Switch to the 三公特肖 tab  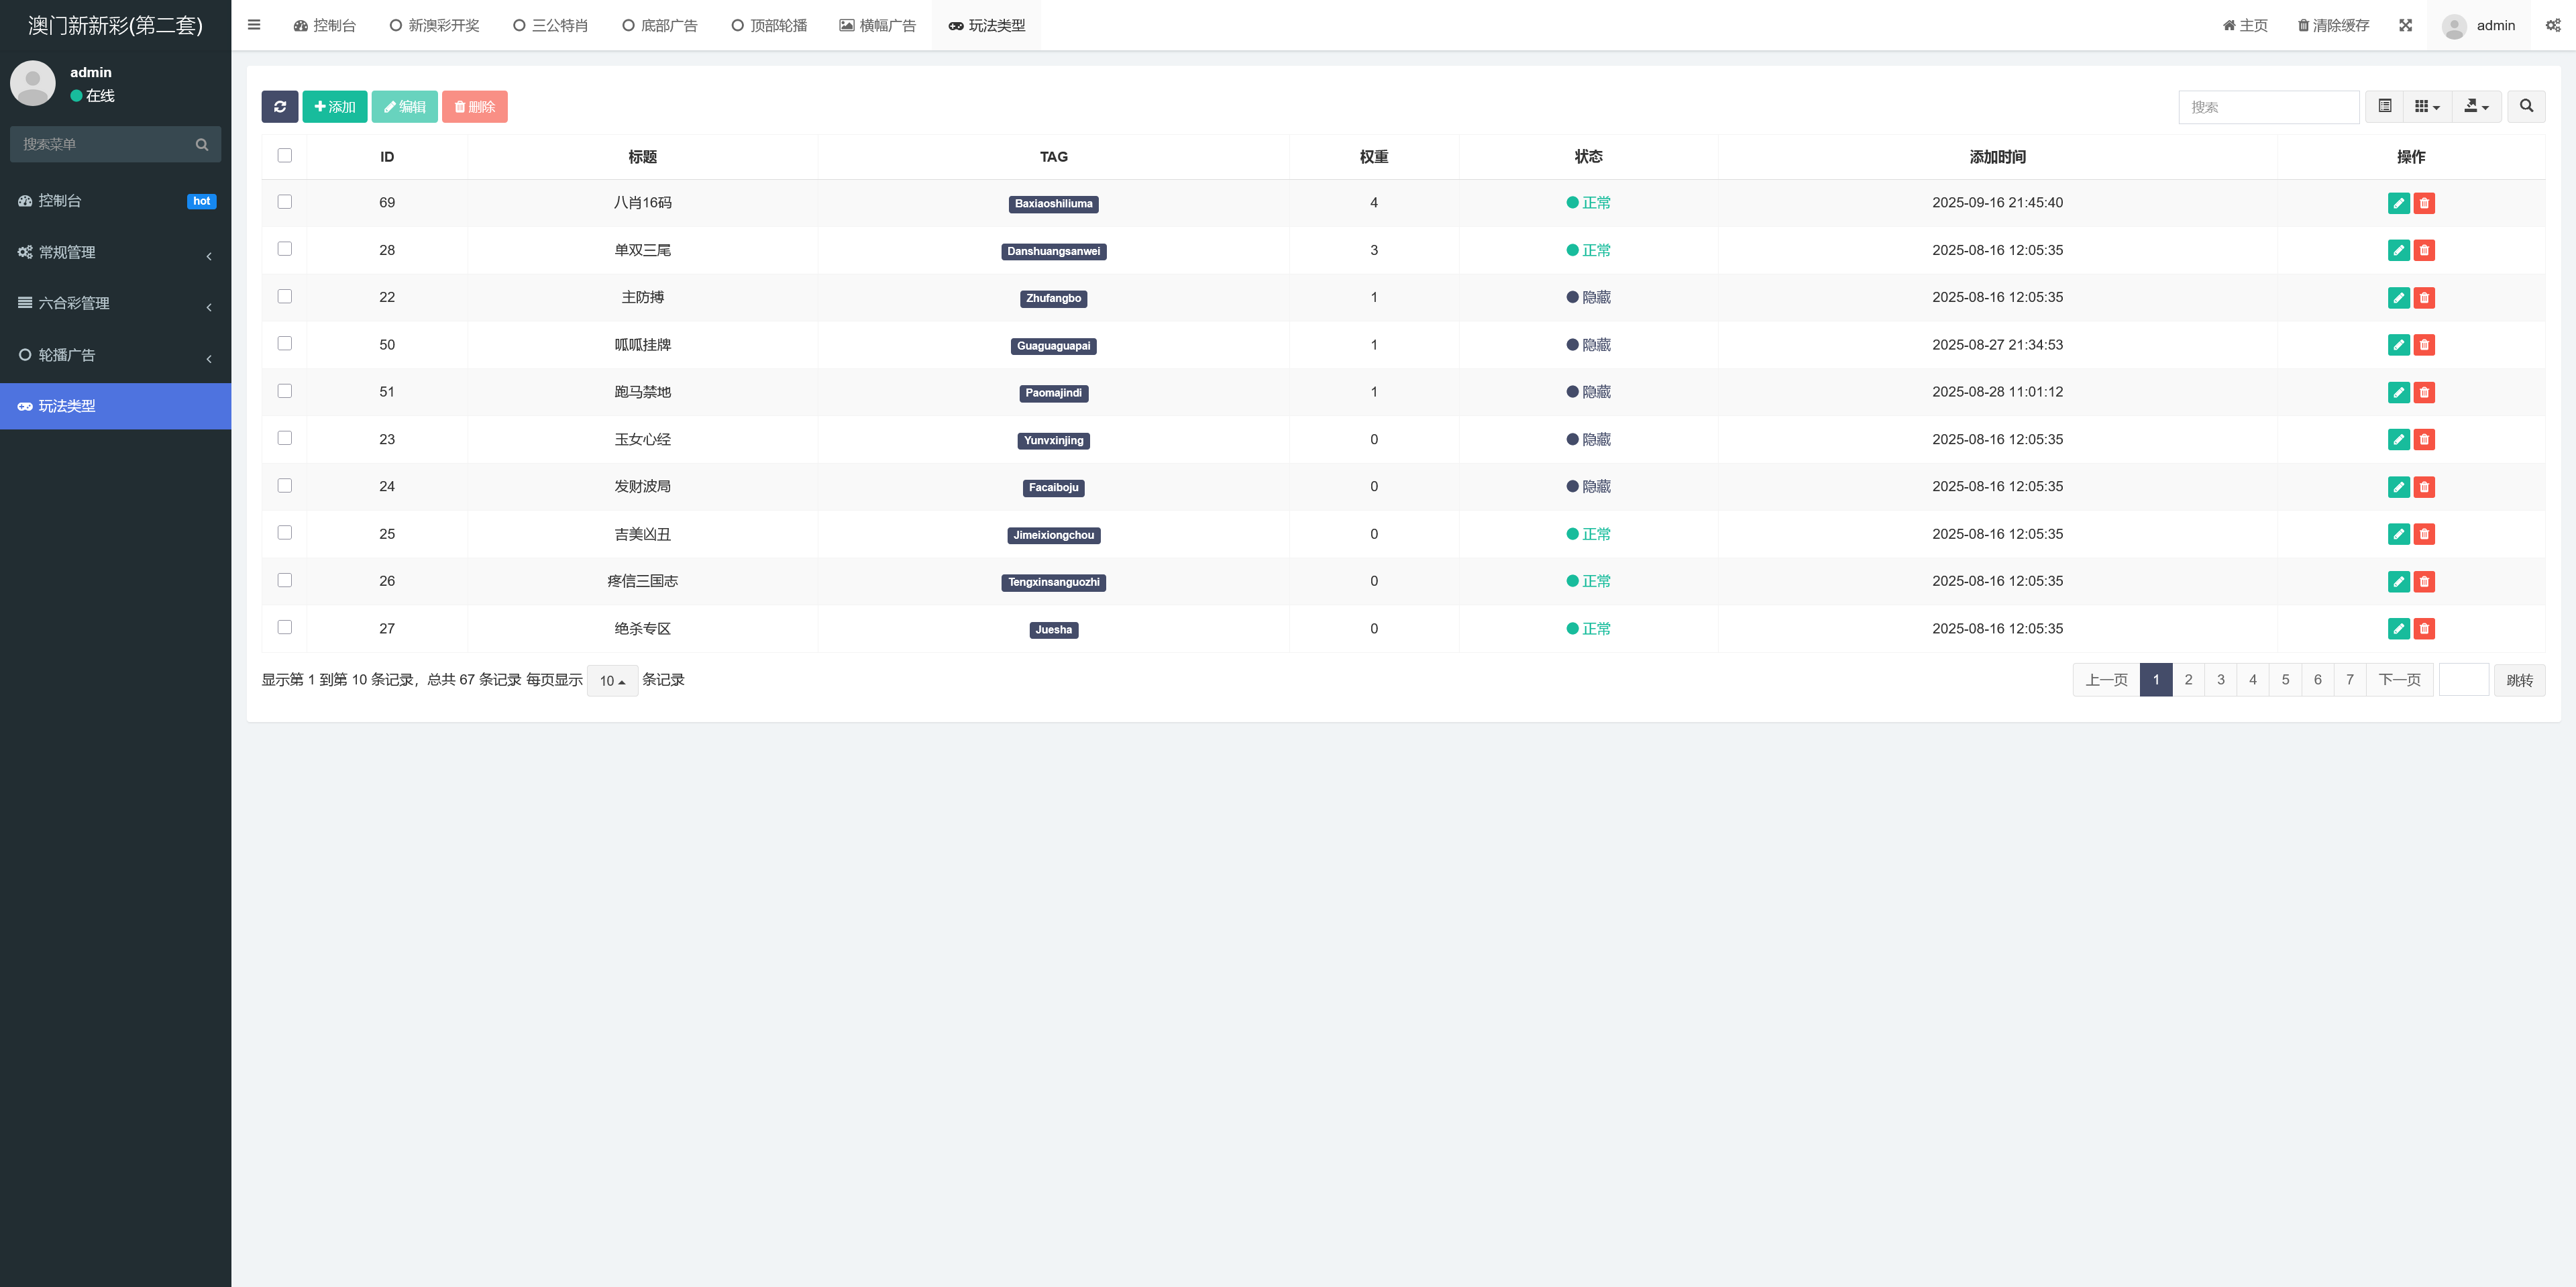coord(550,25)
